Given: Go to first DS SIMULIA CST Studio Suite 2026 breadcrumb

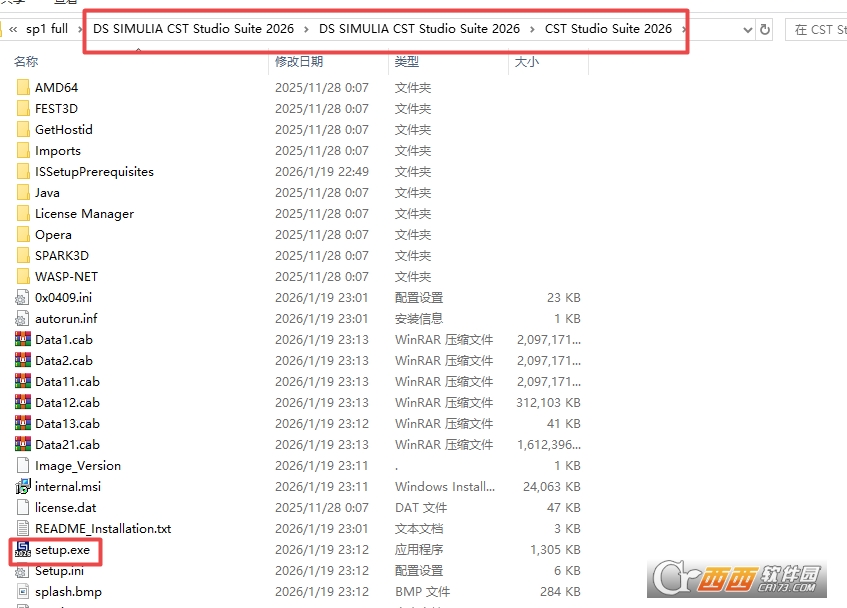Looking at the screenshot, I should [193, 29].
